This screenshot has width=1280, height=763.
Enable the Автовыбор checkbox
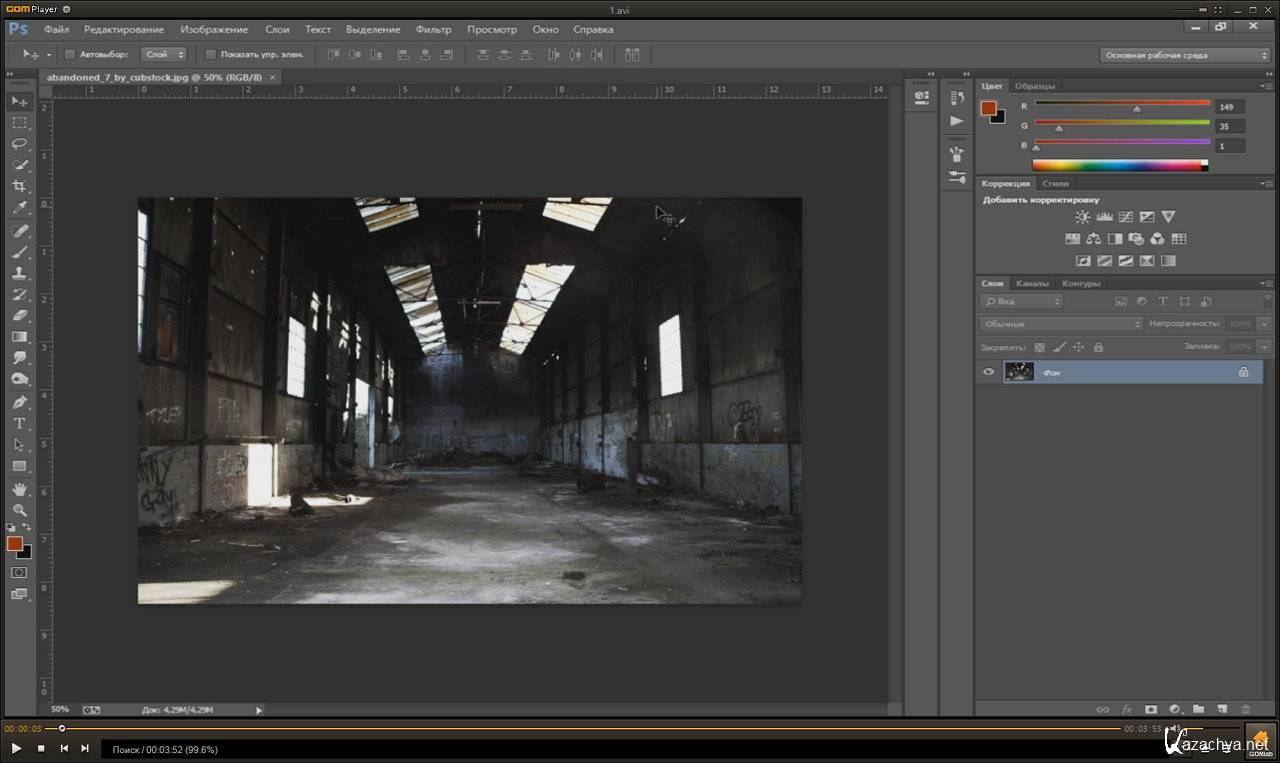click(x=70, y=54)
